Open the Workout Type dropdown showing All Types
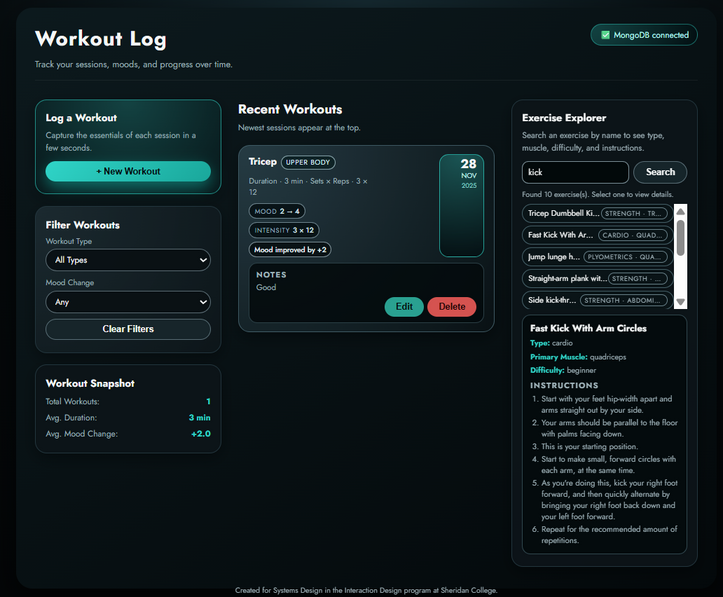Screen dimensions: 723x597 pos(128,260)
